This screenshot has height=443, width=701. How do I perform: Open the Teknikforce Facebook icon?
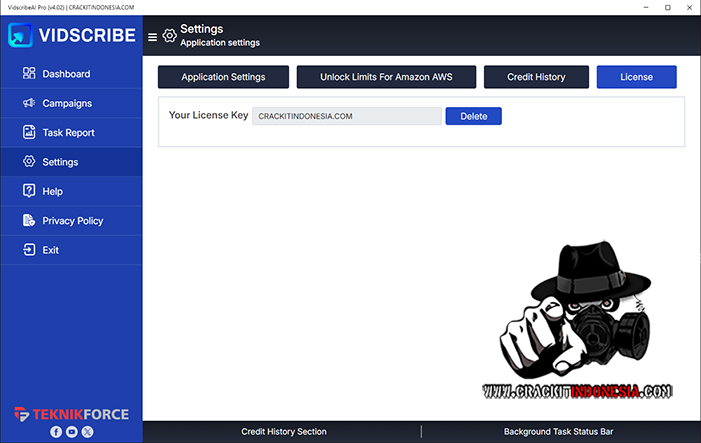tap(56, 432)
